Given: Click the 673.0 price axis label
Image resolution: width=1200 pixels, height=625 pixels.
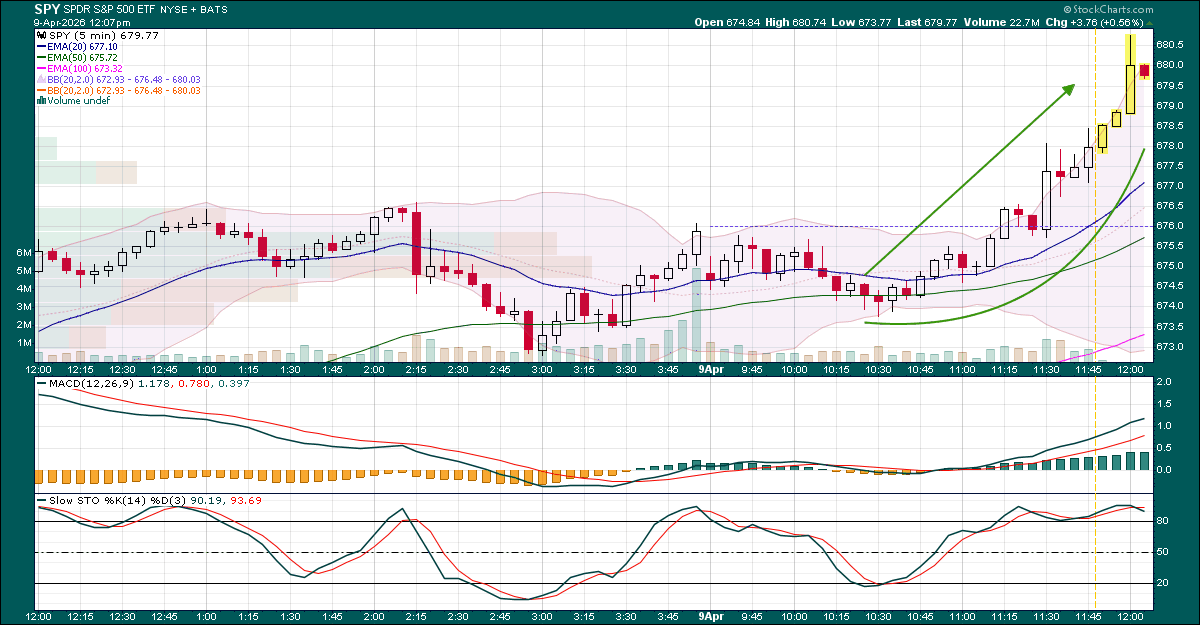Looking at the screenshot, I should coord(1170,347).
